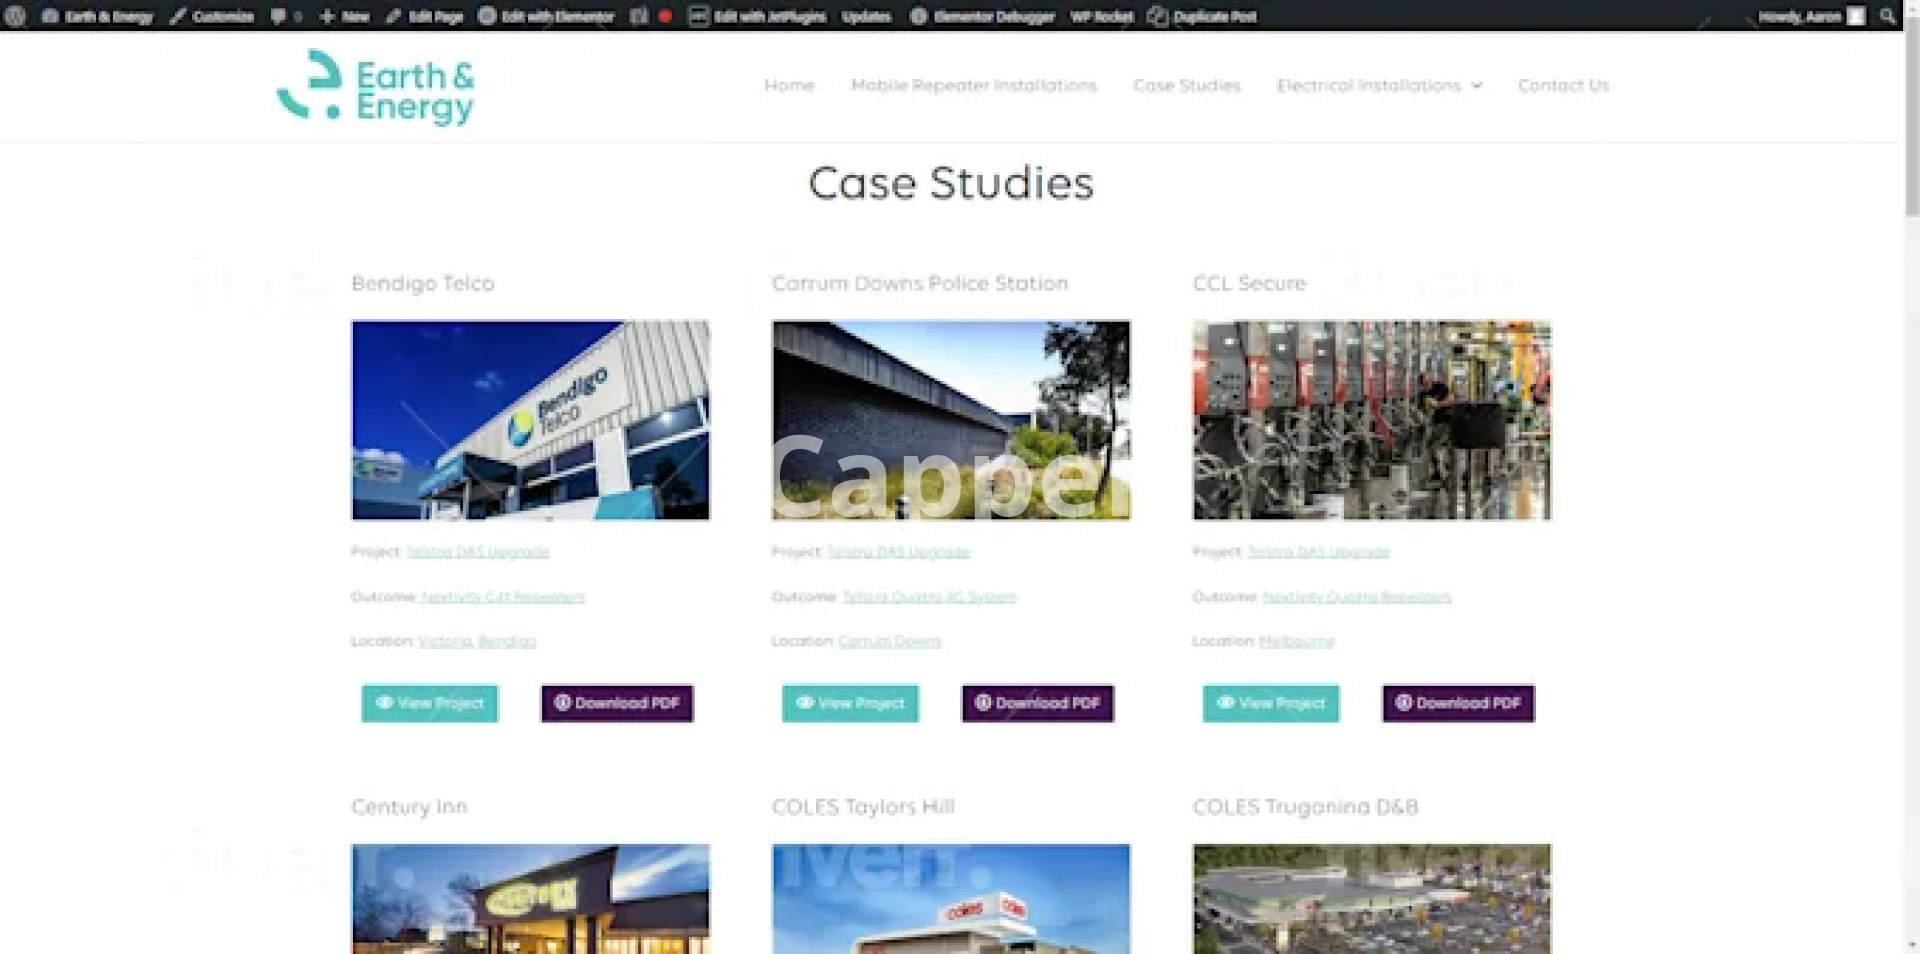The height and width of the screenshot is (954, 1920).
Task: Go to the Home navigation item
Action: coord(789,86)
